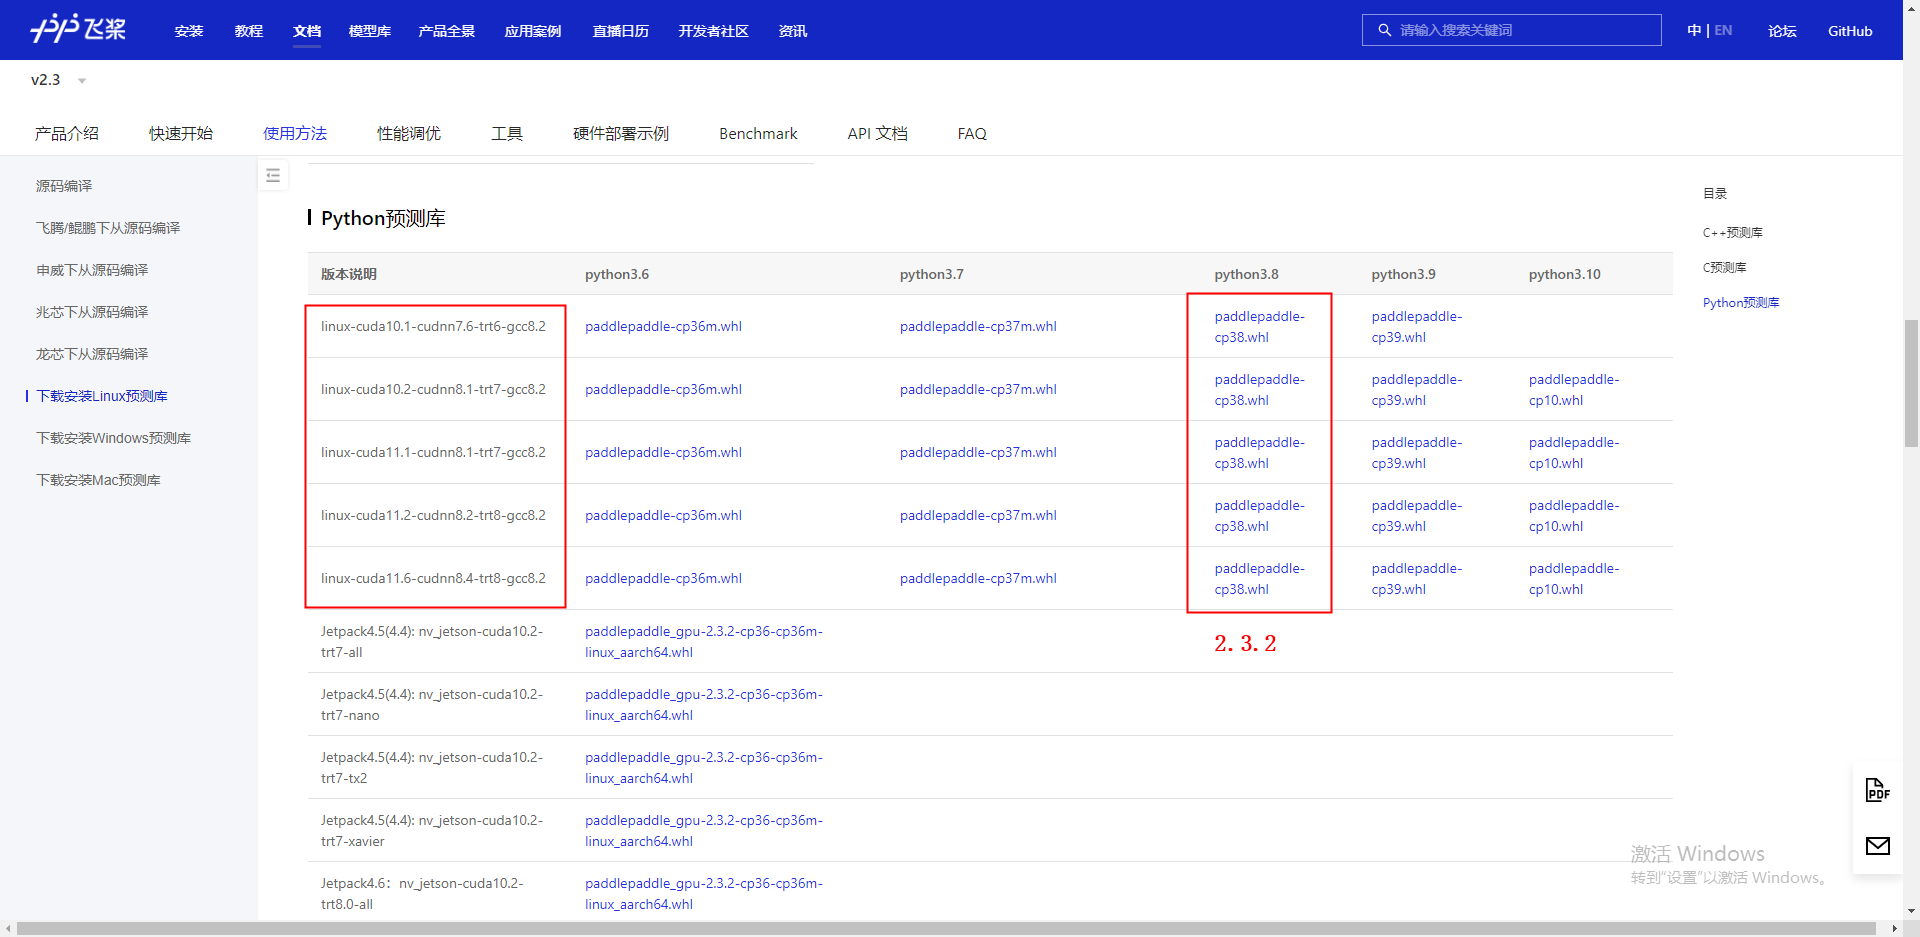This screenshot has height=937, width=1920.
Task: Collapse the sidebar using the toggle icon
Action: coord(273,175)
